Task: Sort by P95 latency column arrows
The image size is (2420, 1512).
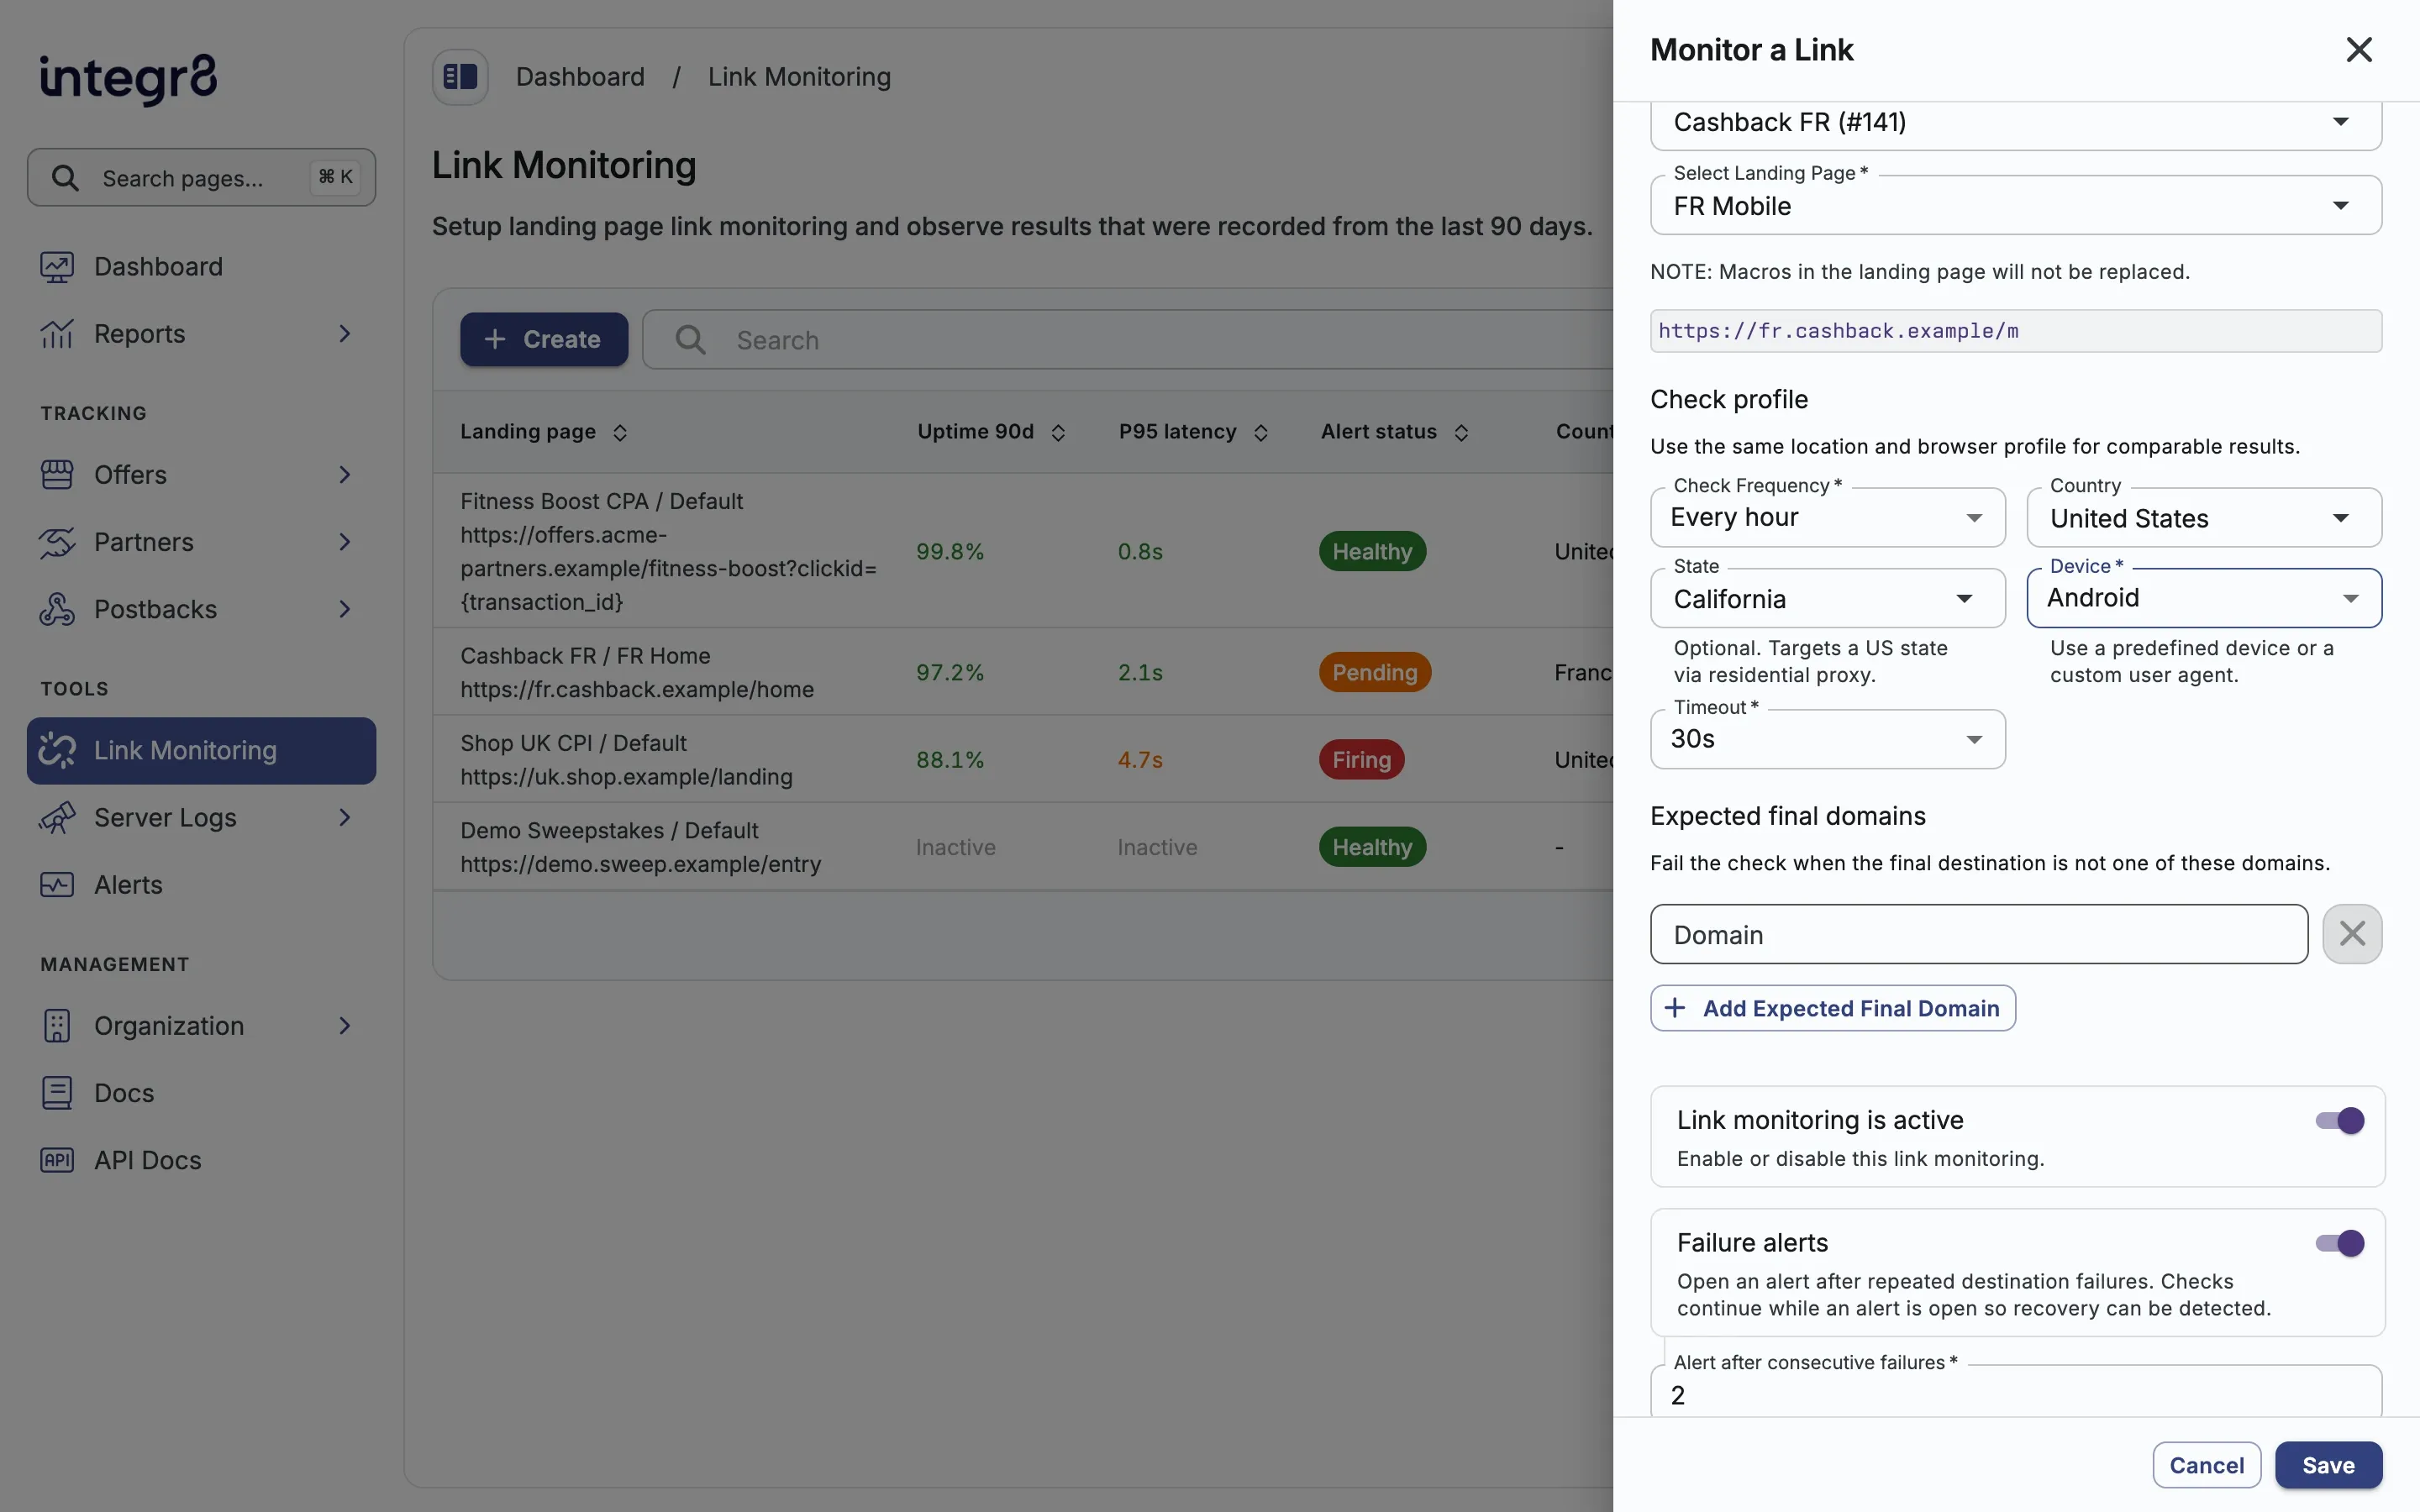Action: pyautogui.click(x=1261, y=432)
